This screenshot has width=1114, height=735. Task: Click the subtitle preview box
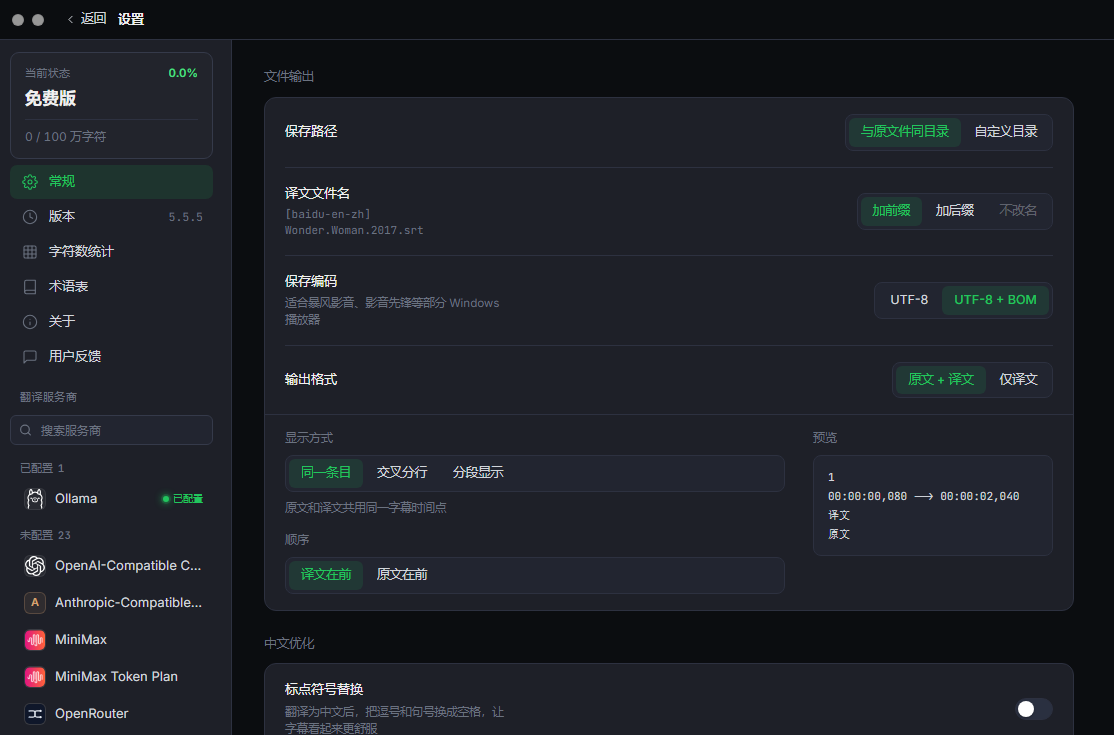tap(932, 505)
